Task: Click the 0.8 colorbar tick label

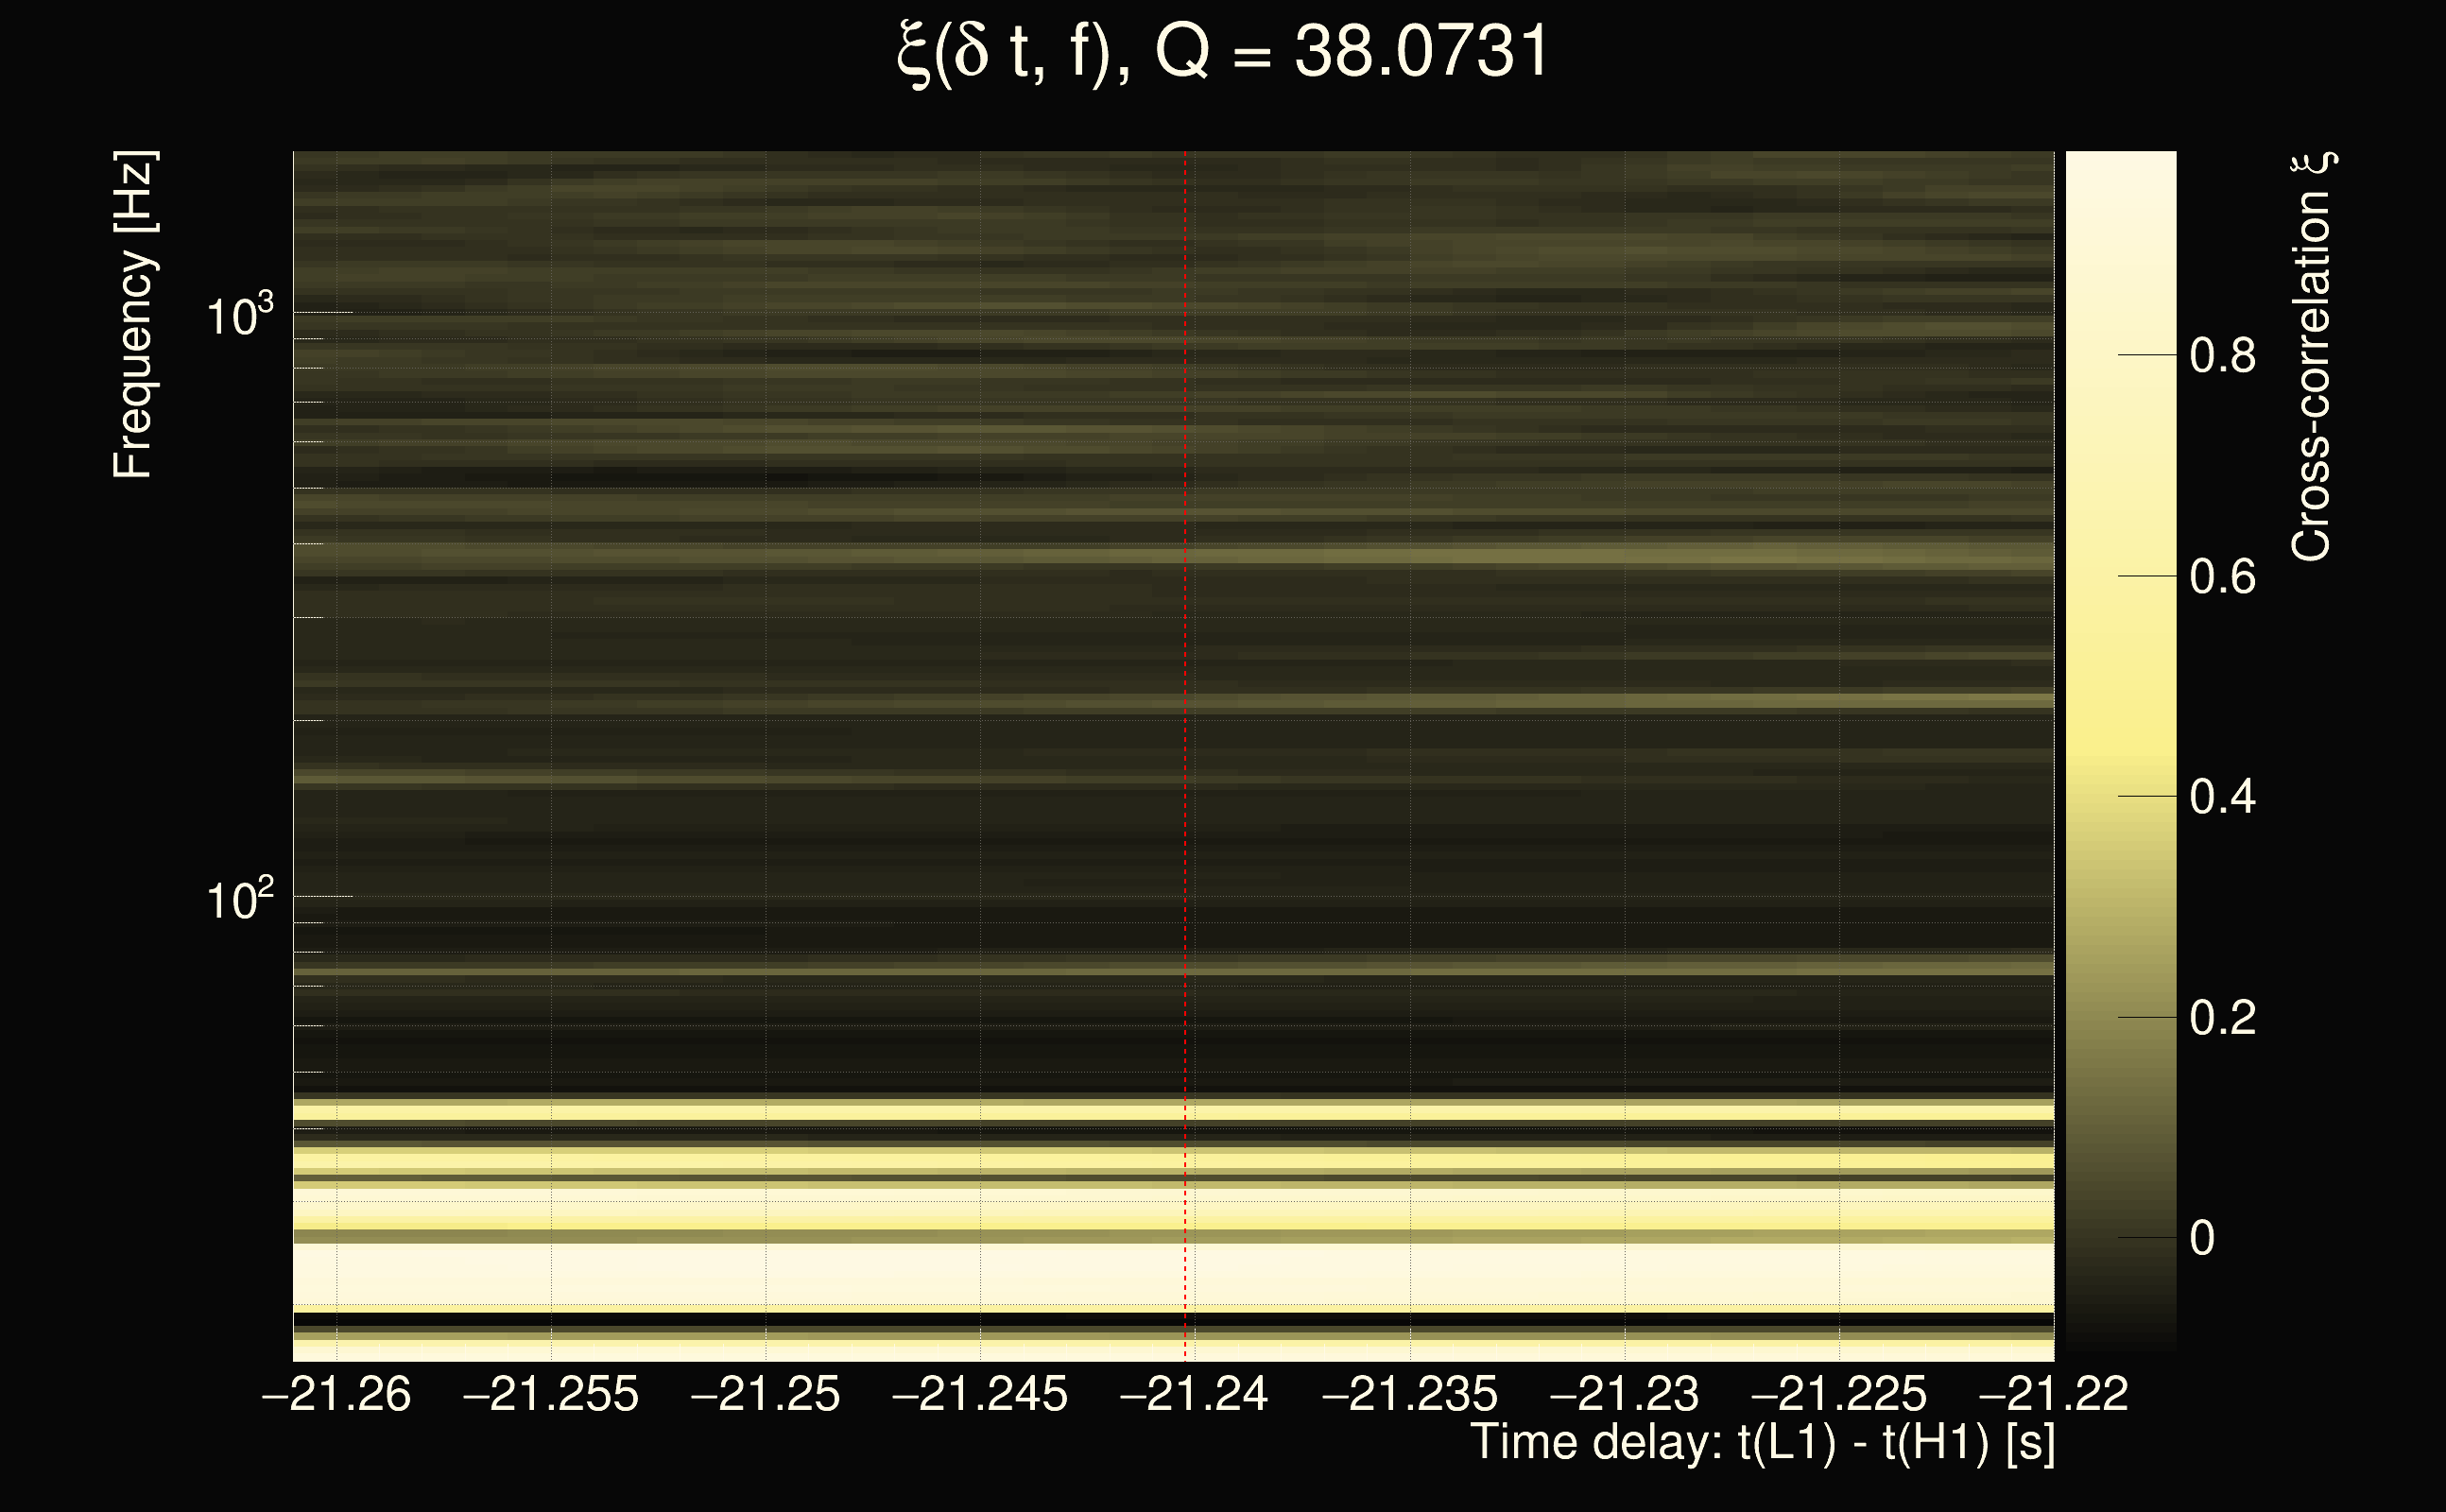Action: point(2222,356)
